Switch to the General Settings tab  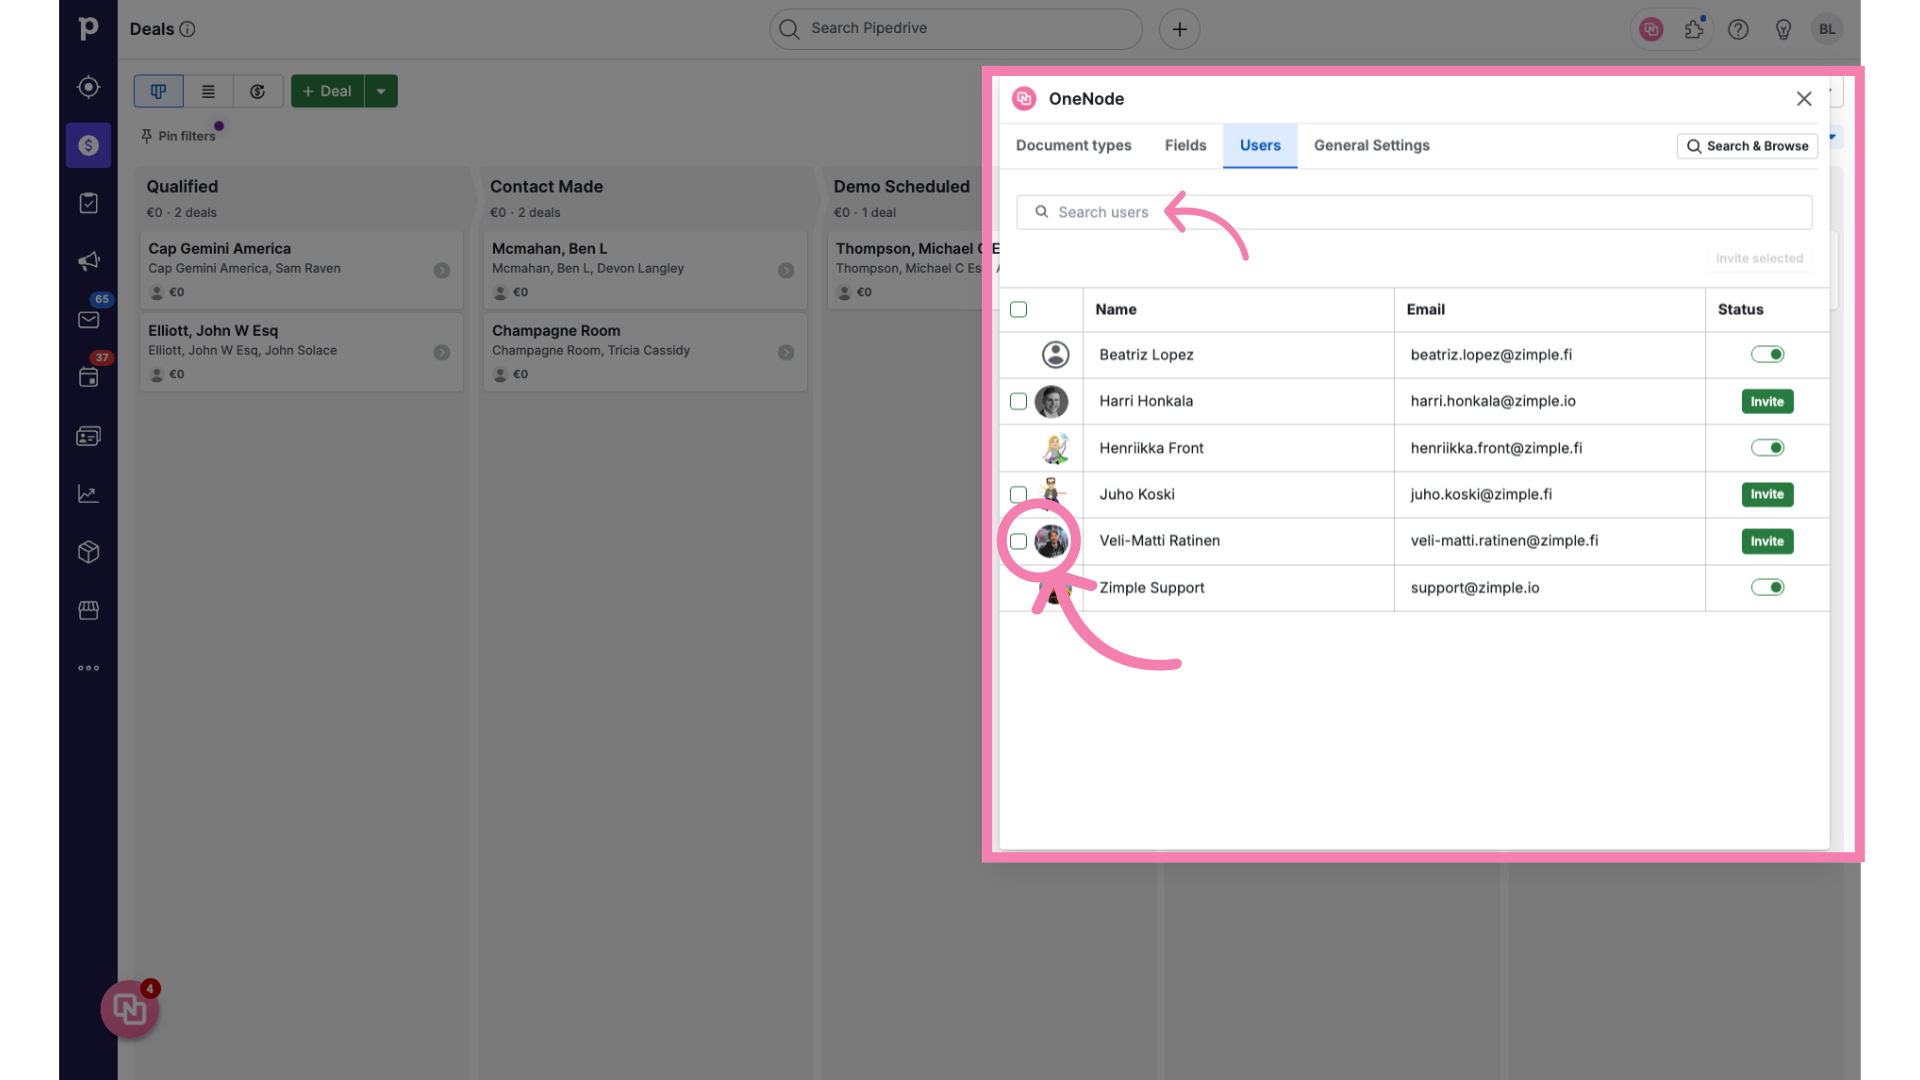click(x=1371, y=145)
